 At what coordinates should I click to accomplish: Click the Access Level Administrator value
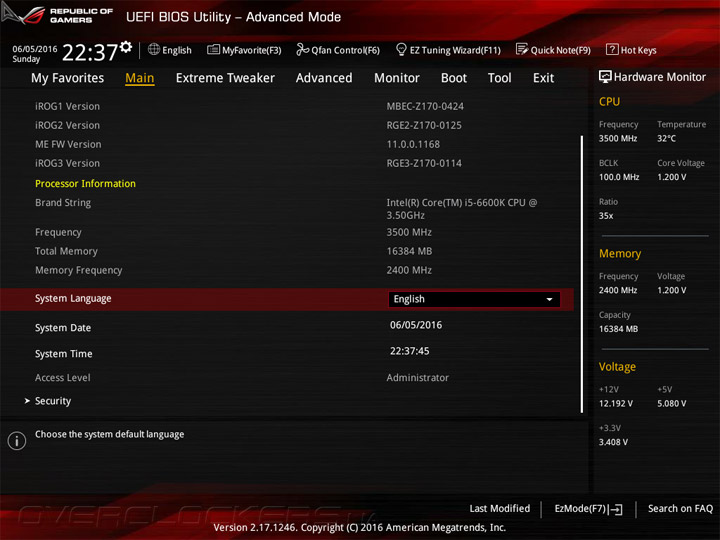[x=417, y=378]
